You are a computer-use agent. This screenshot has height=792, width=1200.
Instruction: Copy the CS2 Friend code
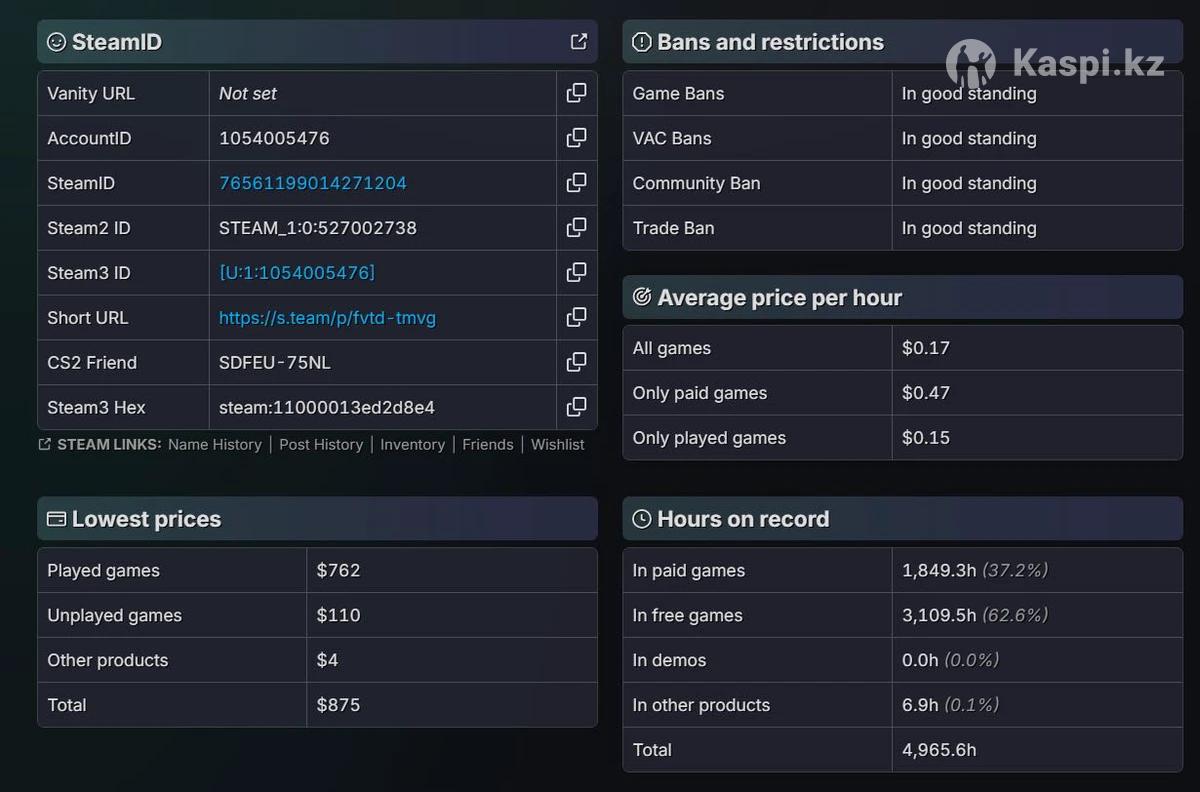[x=576, y=362]
